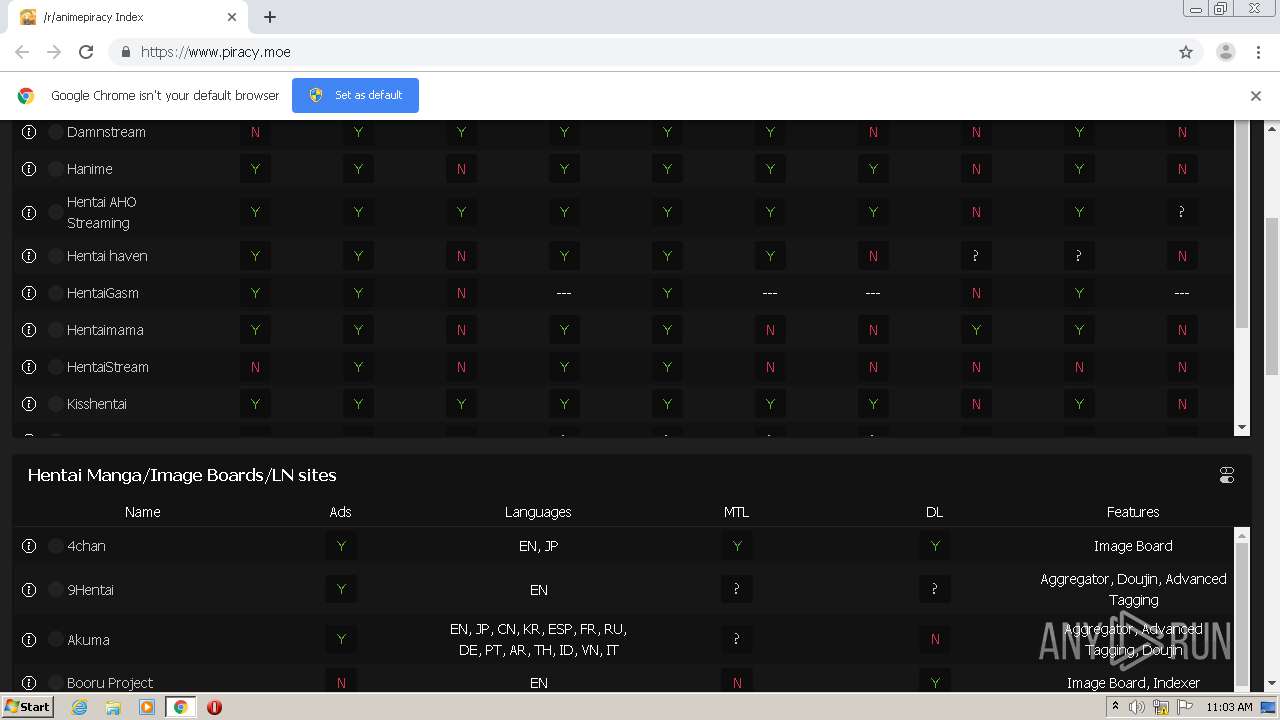The height and width of the screenshot is (720, 1280).
Task: Set Chrome as default browser
Action: pos(355,95)
